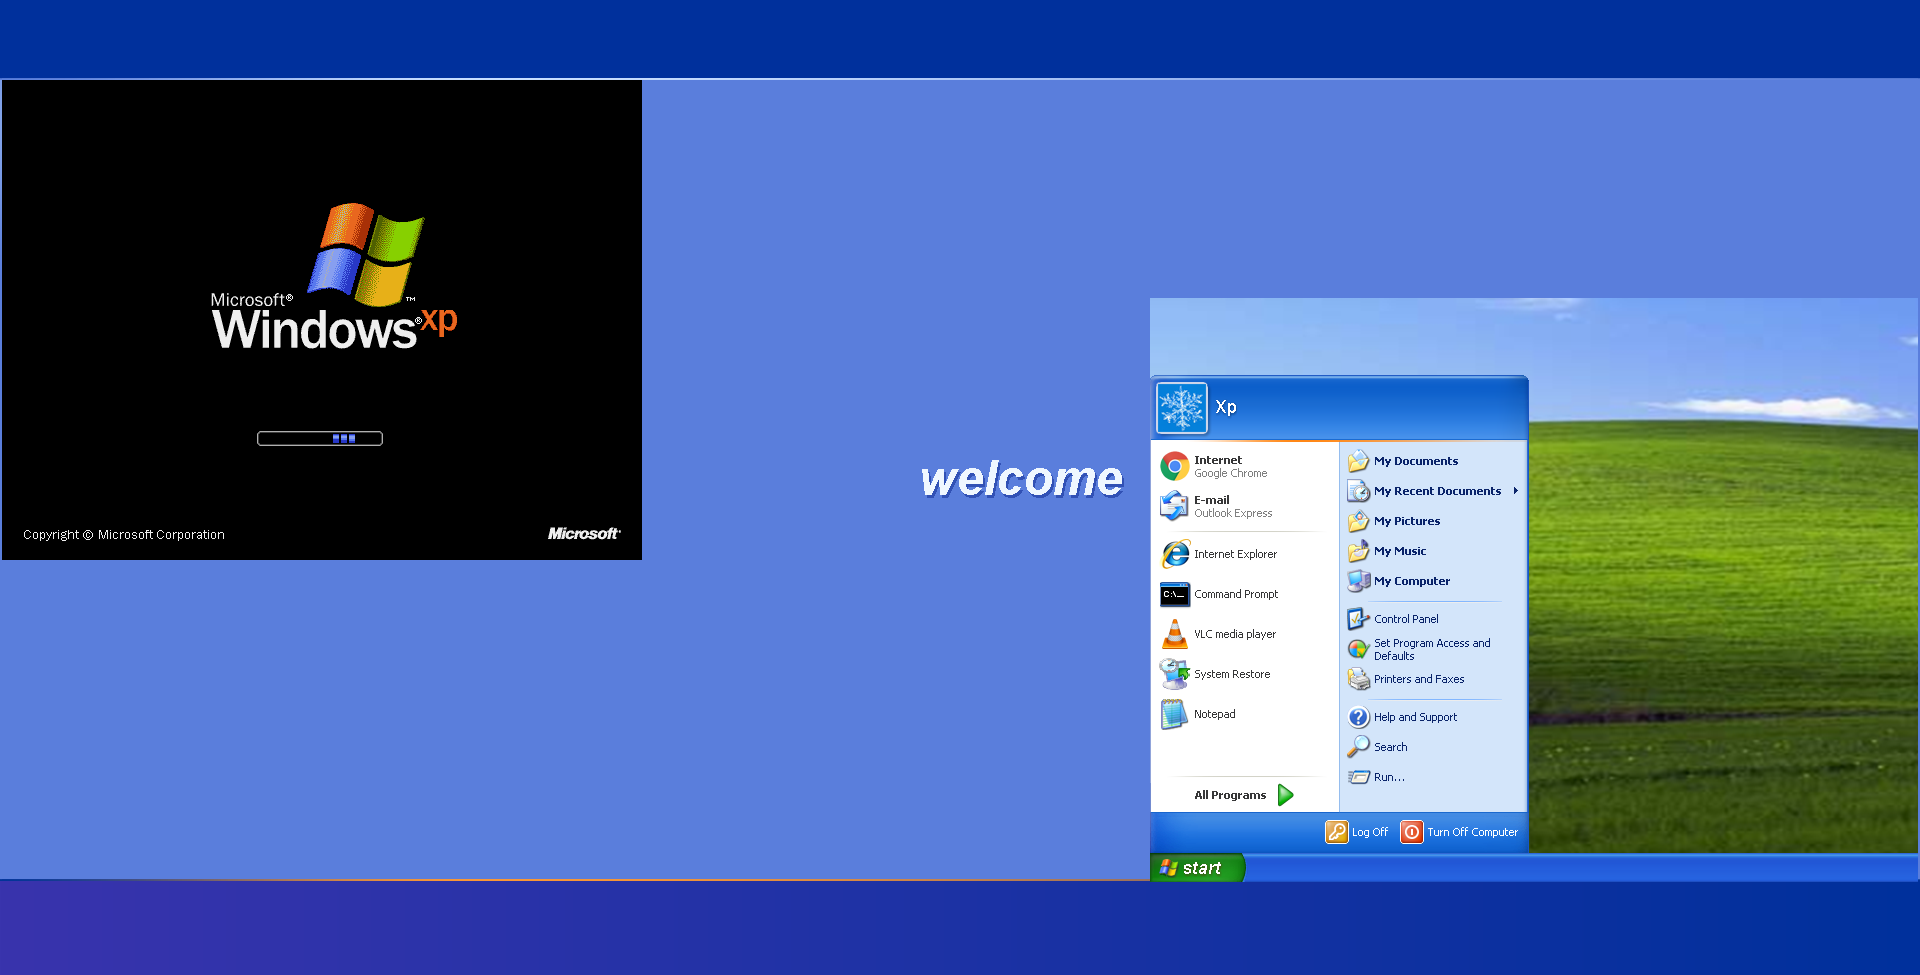The width and height of the screenshot is (1920, 975).
Task: Open the System Restore icon
Action: [x=1174, y=674]
